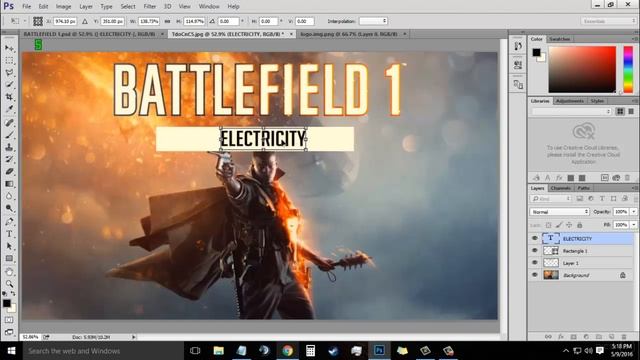Switch to the Swatches tab
This screenshot has height=360, width=640.
pos(560,39)
